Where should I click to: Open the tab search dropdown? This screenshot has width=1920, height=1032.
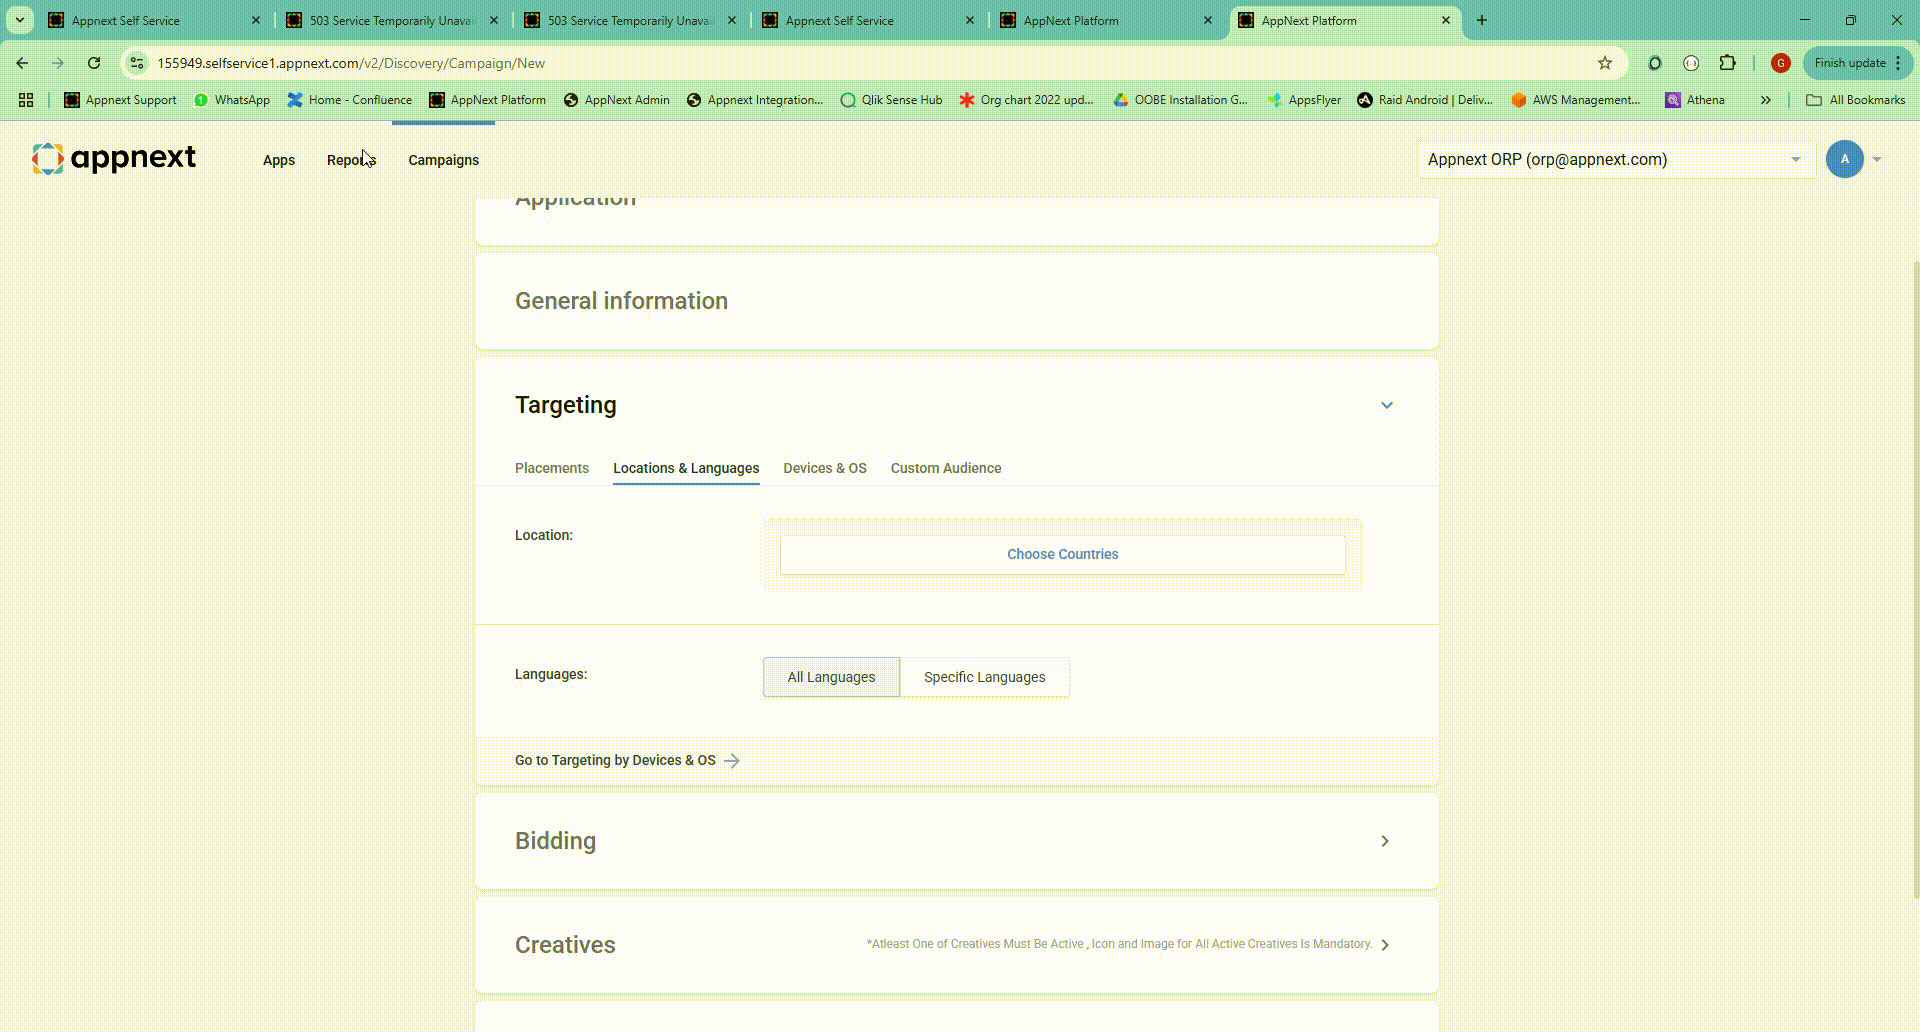pos(19,20)
